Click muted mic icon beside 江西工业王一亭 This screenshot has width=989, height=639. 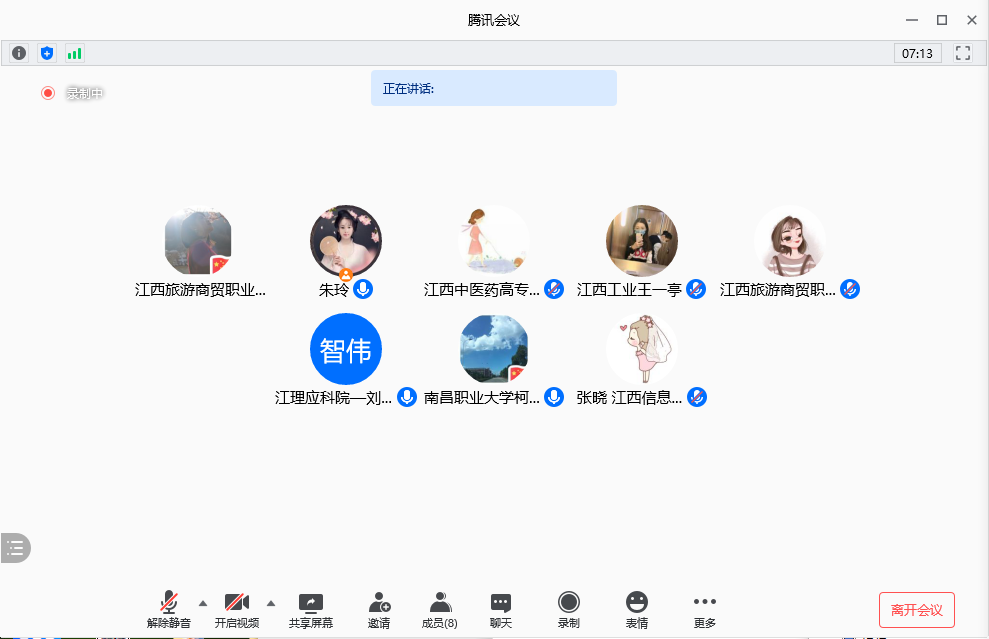coord(696,290)
